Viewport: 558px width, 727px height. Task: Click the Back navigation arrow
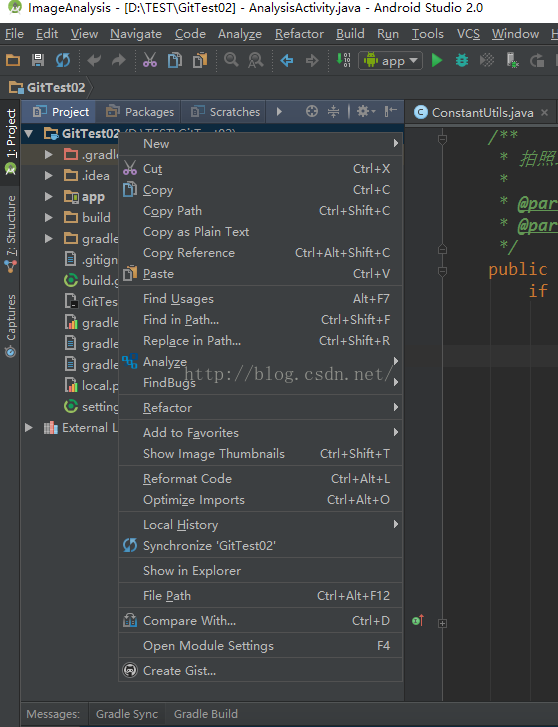[x=287, y=60]
